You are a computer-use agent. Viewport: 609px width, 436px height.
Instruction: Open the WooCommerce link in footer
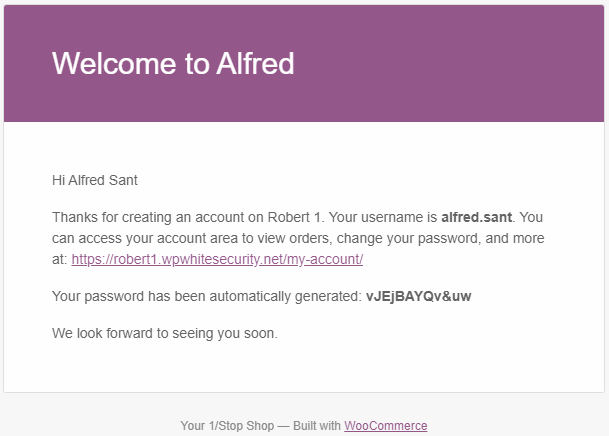(x=386, y=426)
